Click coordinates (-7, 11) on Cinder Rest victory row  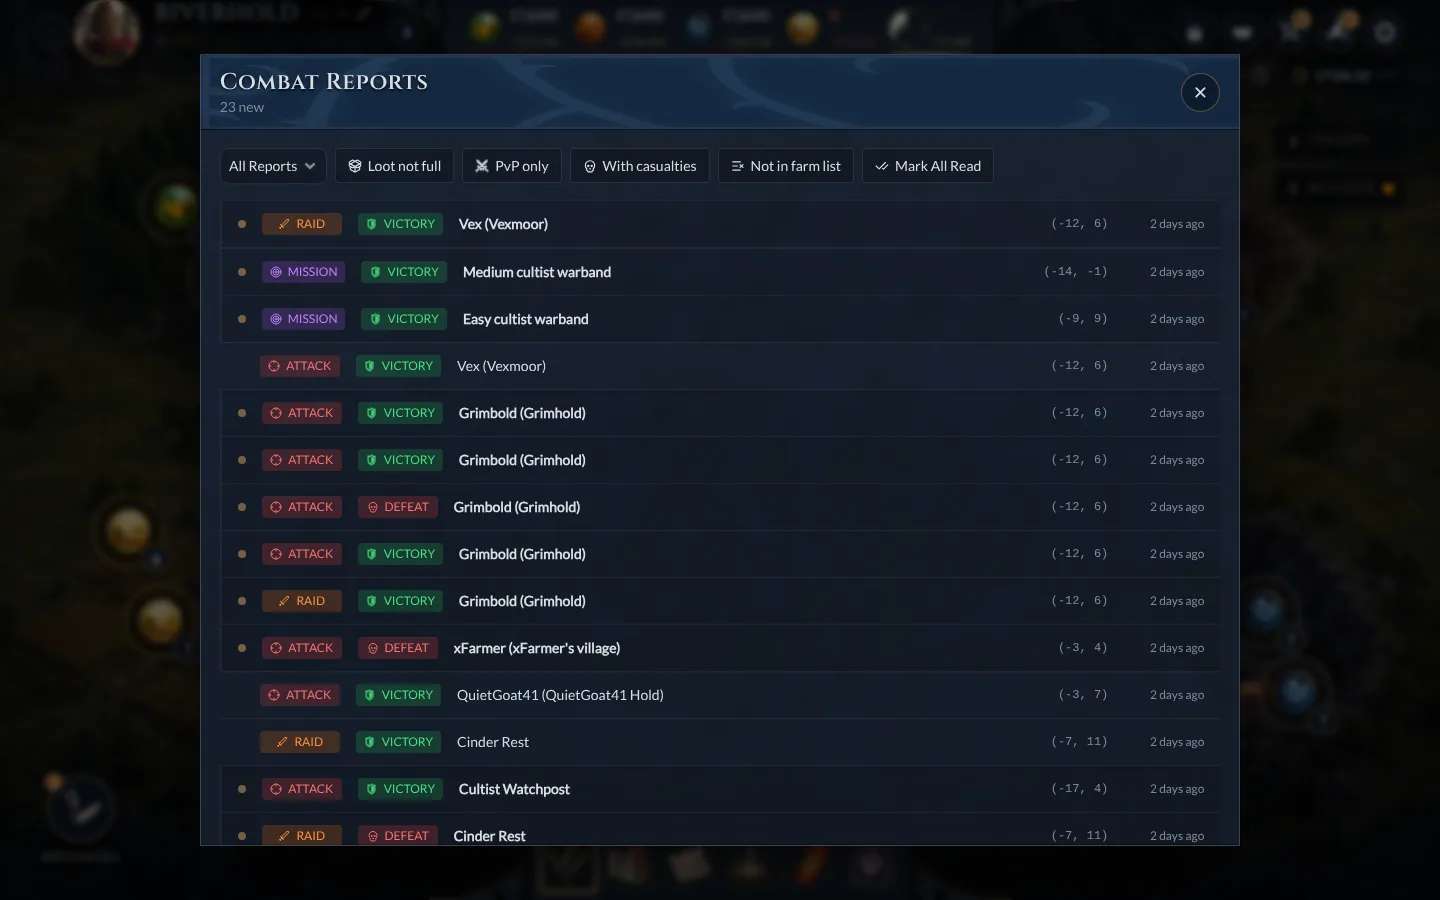point(1079,742)
